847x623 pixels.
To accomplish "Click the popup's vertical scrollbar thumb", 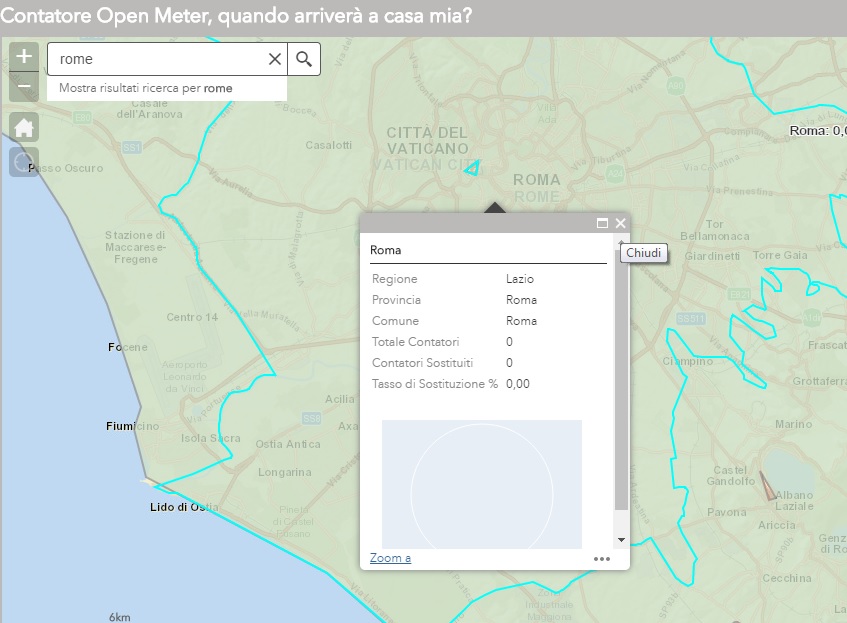I will (x=622, y=380).
